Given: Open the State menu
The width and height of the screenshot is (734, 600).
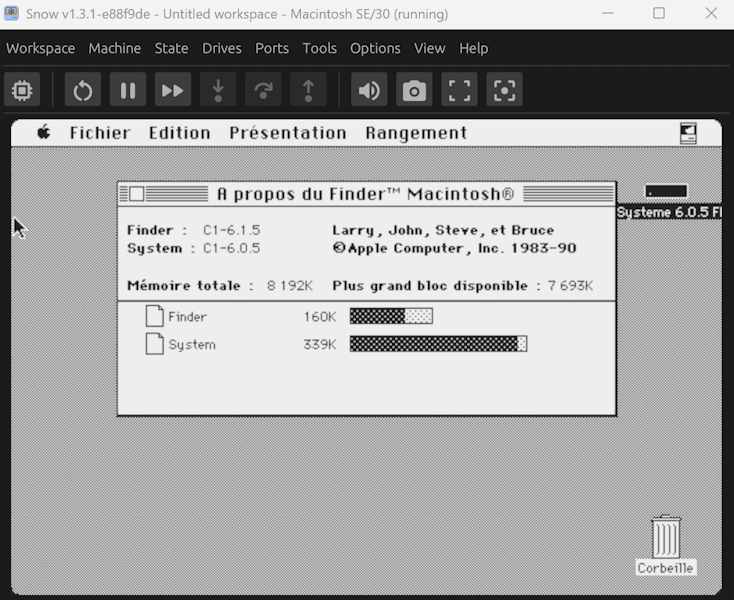Looking at the screenshot, I should (x=171, y=48).
